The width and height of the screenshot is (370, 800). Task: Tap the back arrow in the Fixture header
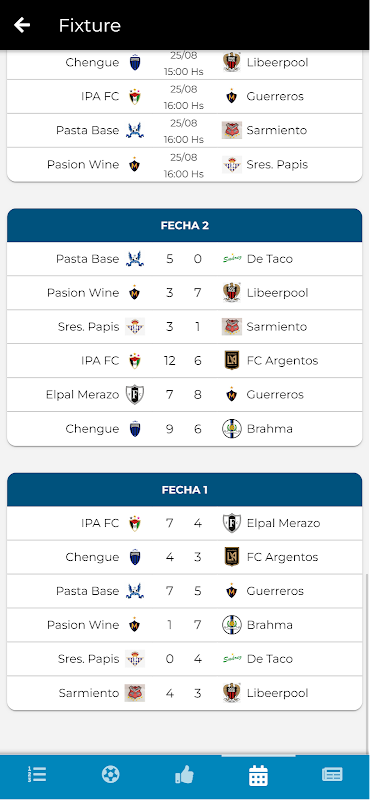[x=22, y=25]
